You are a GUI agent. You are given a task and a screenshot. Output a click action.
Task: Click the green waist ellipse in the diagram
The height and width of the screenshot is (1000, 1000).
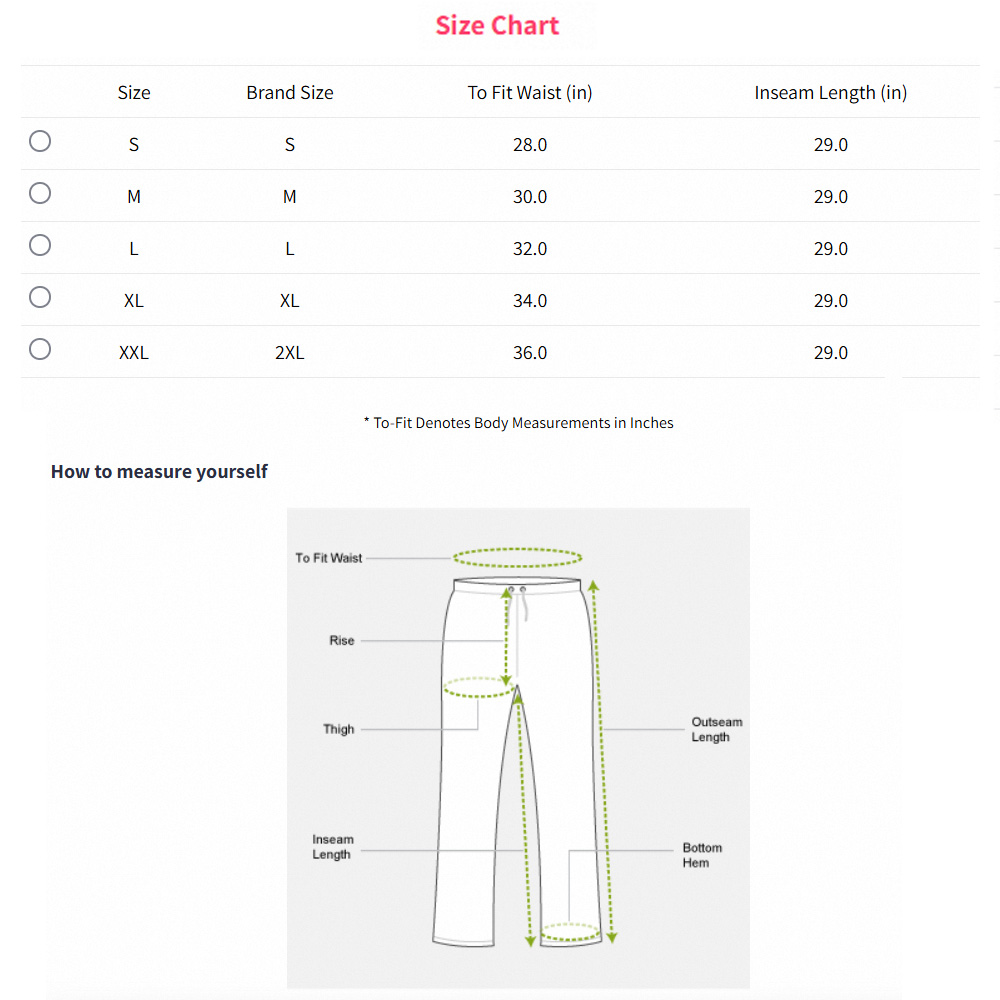[517, 557]
